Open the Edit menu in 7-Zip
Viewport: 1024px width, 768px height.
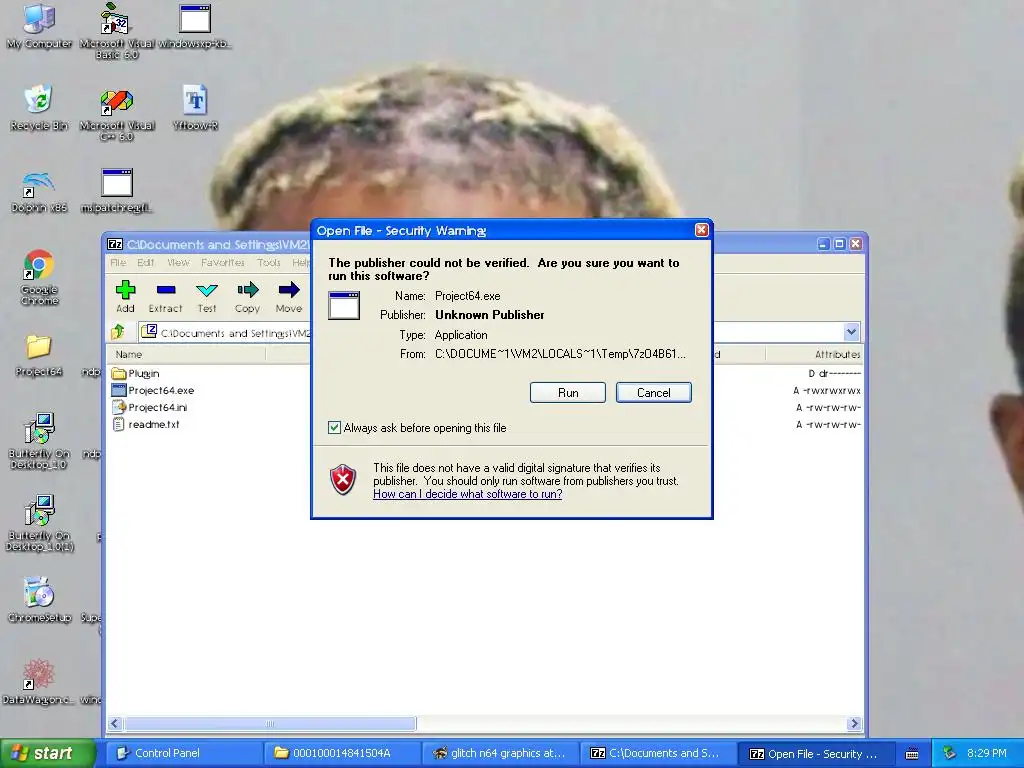tap(146, 263)
